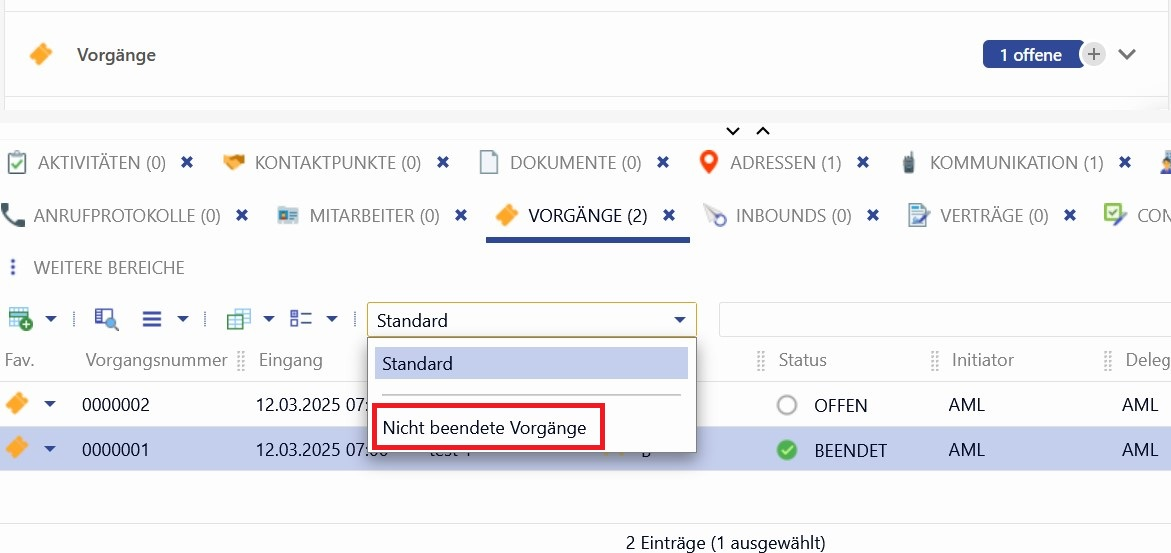1171x553 pixels.
Task: Open the row 0000001 dropdown arrow
Action: [x=50, y=449]
